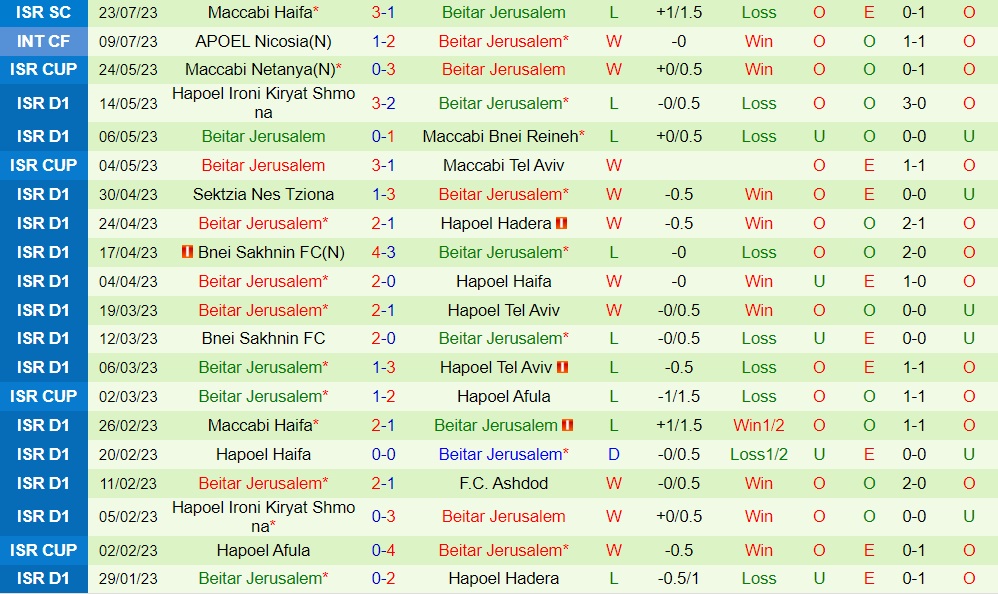998x594 pixels.
Task: Click the Win1/2 handicap result
Action: click(759, 426)
